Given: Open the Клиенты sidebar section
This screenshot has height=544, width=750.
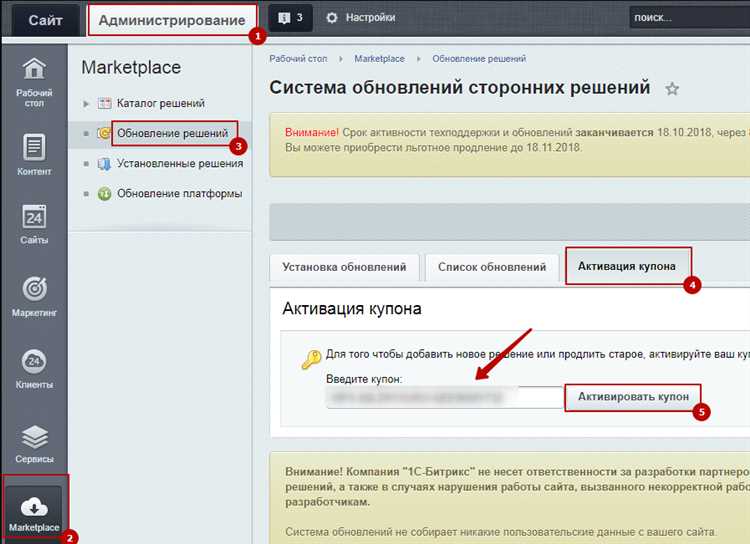Looking at the screenshot, I should [x=34, y=369].
